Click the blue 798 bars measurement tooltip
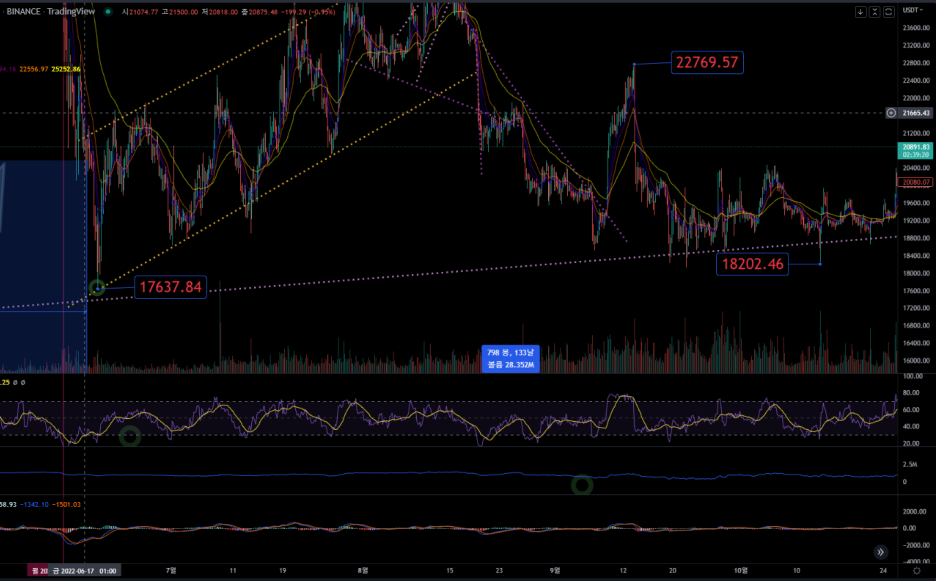 coord(510,358)
